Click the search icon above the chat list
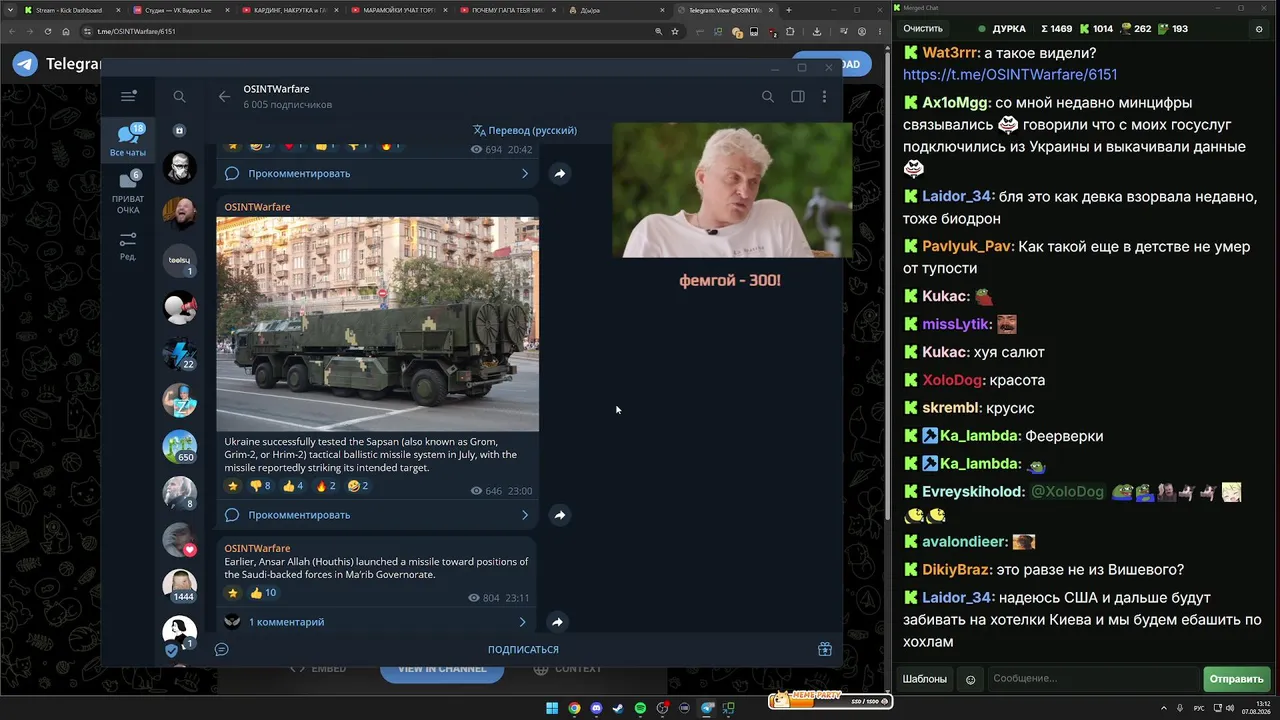Image resolution: width=1280 pixels, height=720 pixels. tap(179, 96)
